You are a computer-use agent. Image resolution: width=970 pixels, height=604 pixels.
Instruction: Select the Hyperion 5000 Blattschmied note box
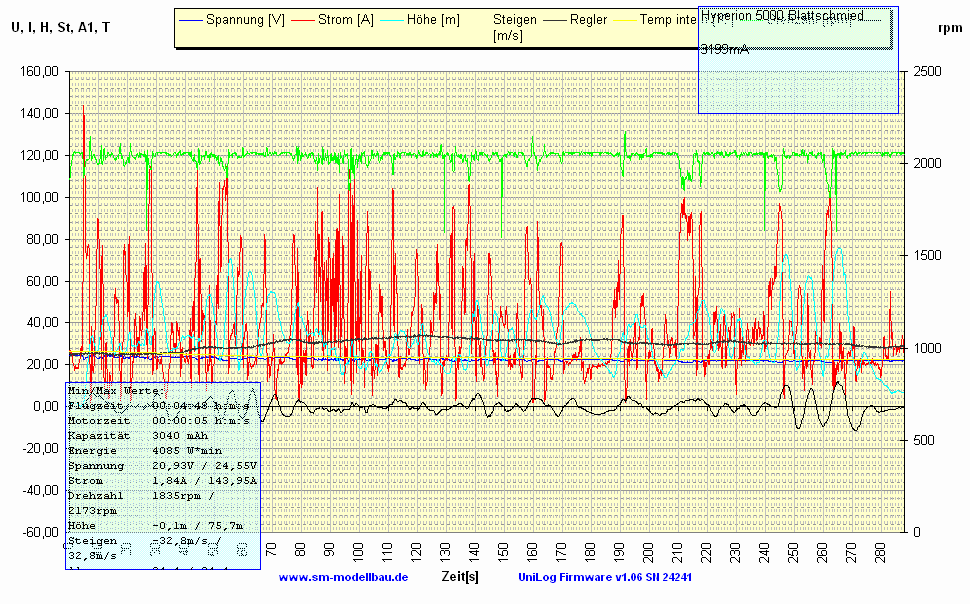(x=797, y=59)
